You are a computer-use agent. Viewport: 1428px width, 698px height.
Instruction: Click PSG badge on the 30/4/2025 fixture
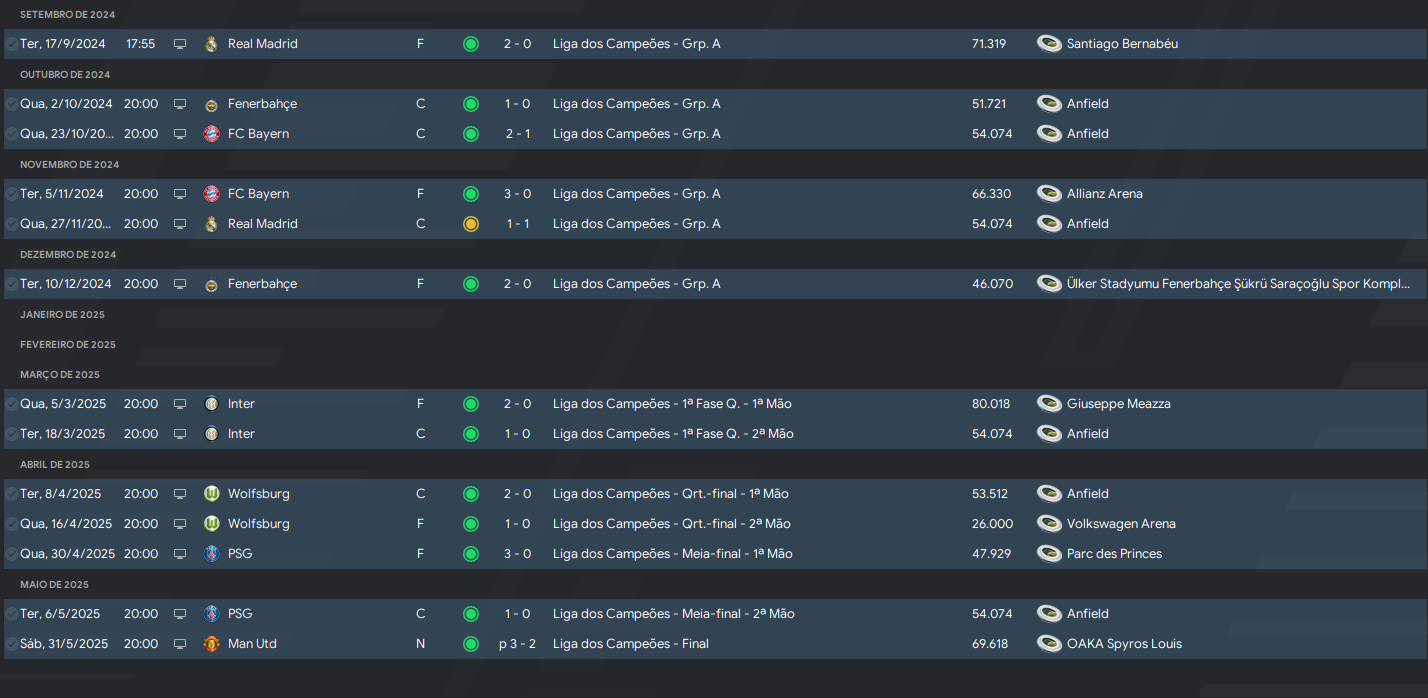point(211,554)
